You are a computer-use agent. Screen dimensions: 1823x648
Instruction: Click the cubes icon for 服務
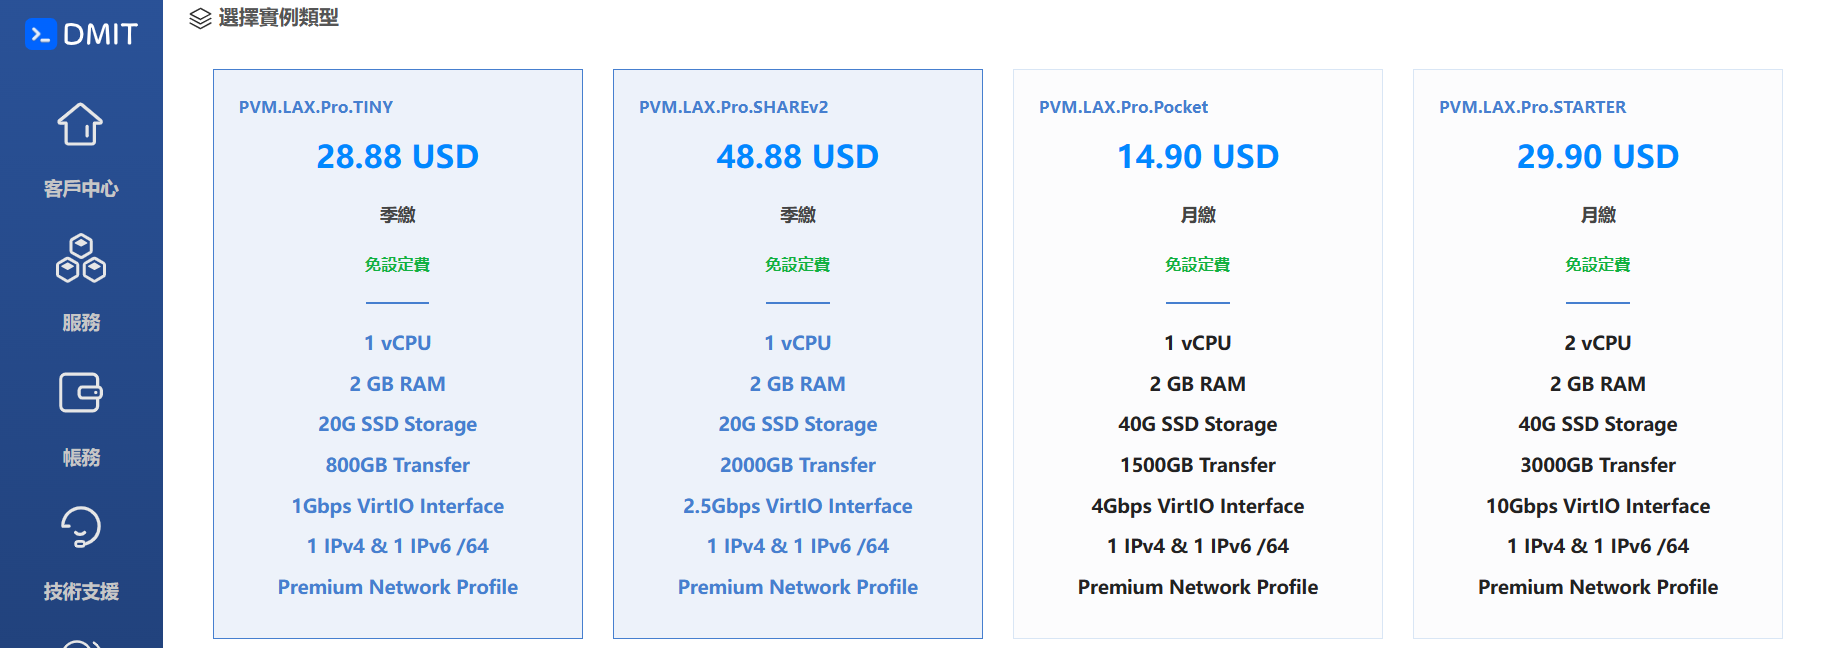[x=81, y=258]
